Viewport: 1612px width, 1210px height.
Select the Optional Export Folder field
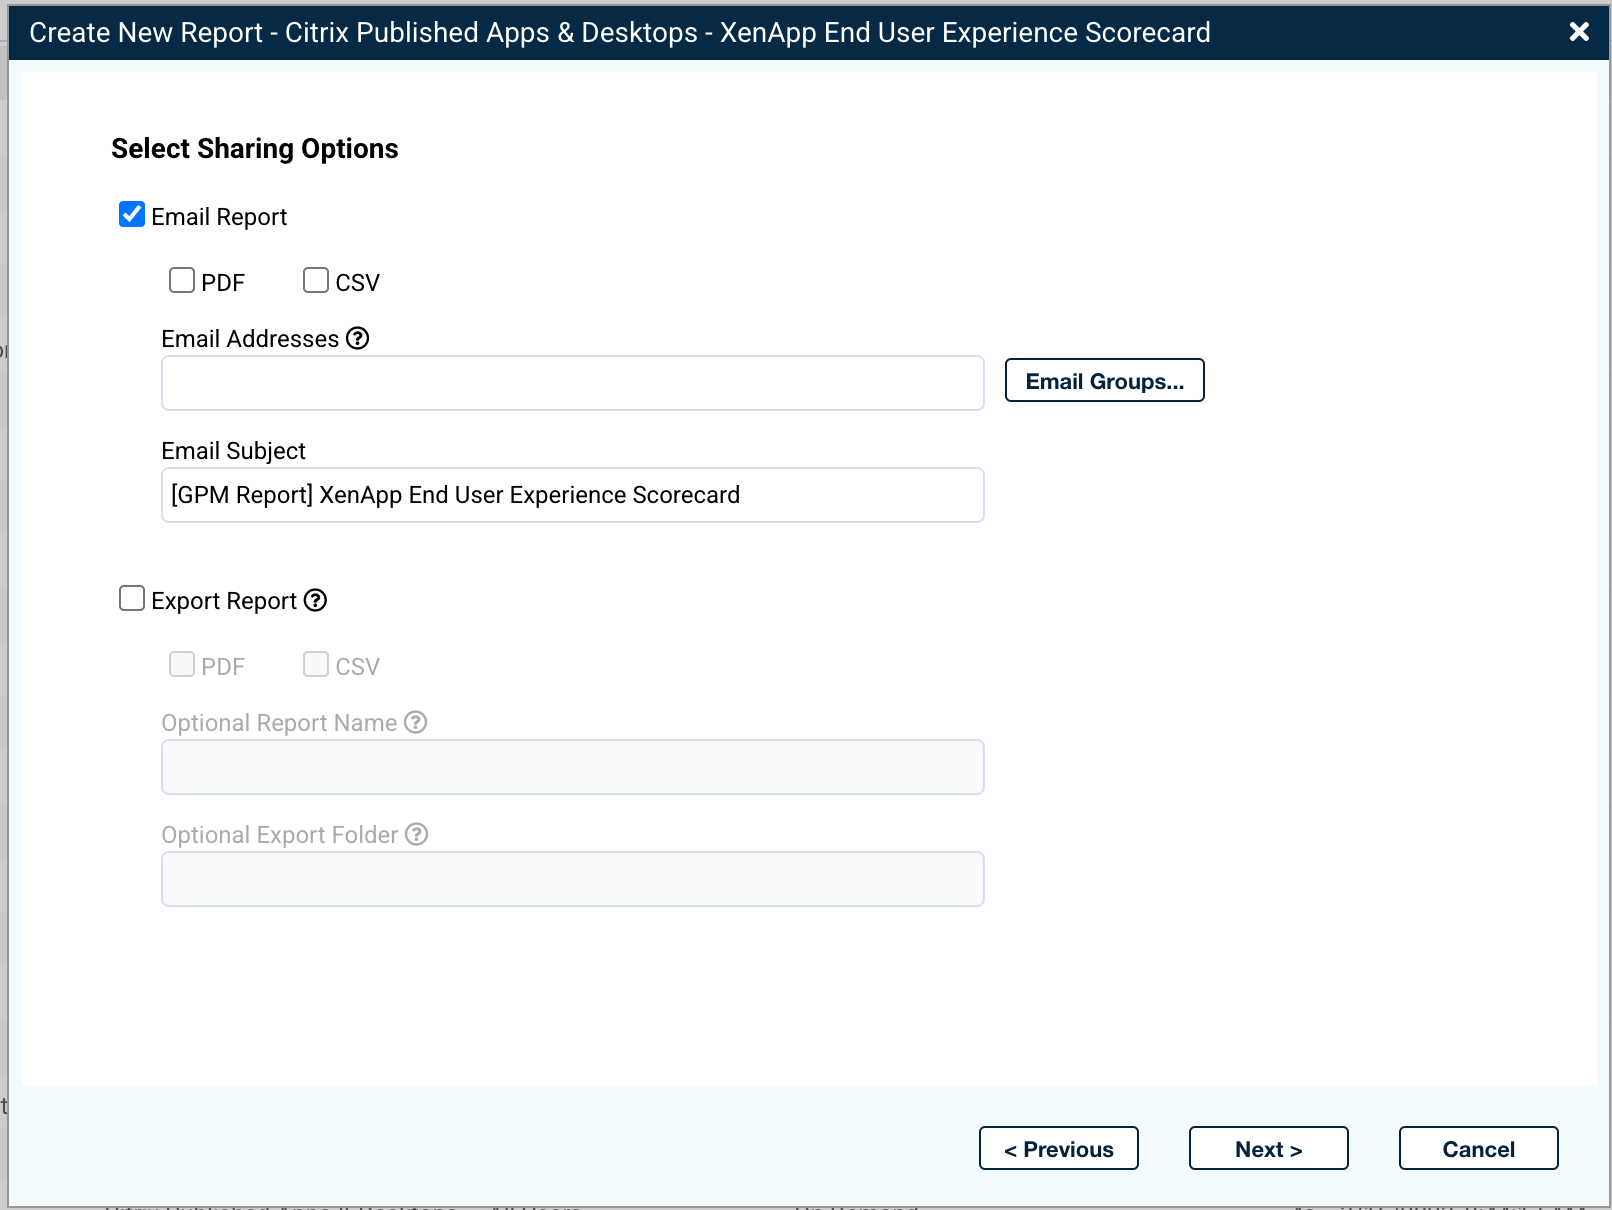pyautogui.click(x=573, y=879)
